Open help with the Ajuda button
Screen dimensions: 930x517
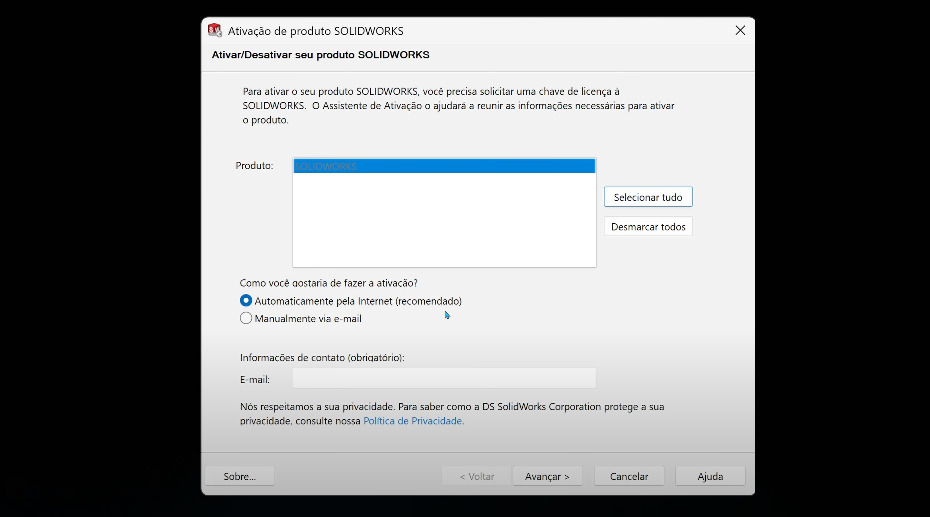(x=710, y=476)
